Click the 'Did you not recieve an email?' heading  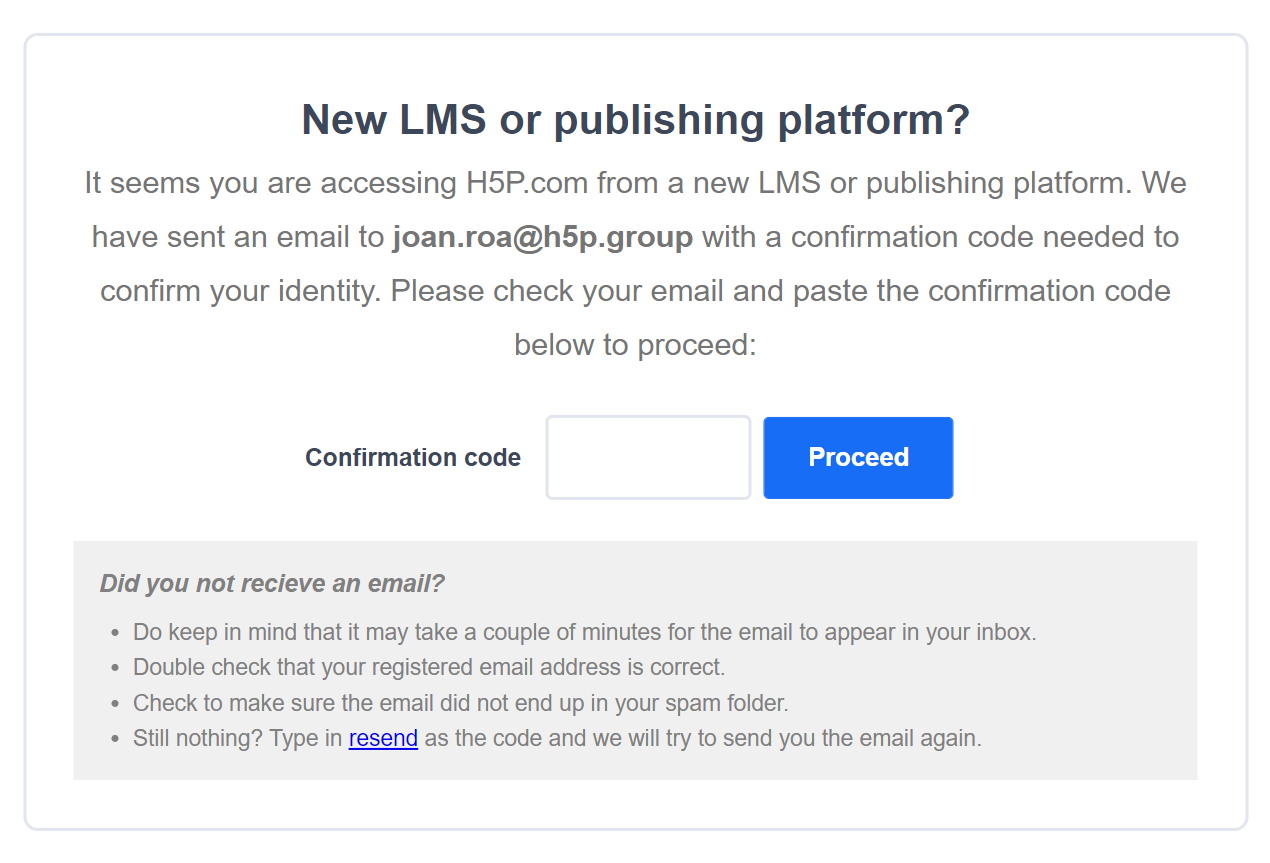click(272, 583)
